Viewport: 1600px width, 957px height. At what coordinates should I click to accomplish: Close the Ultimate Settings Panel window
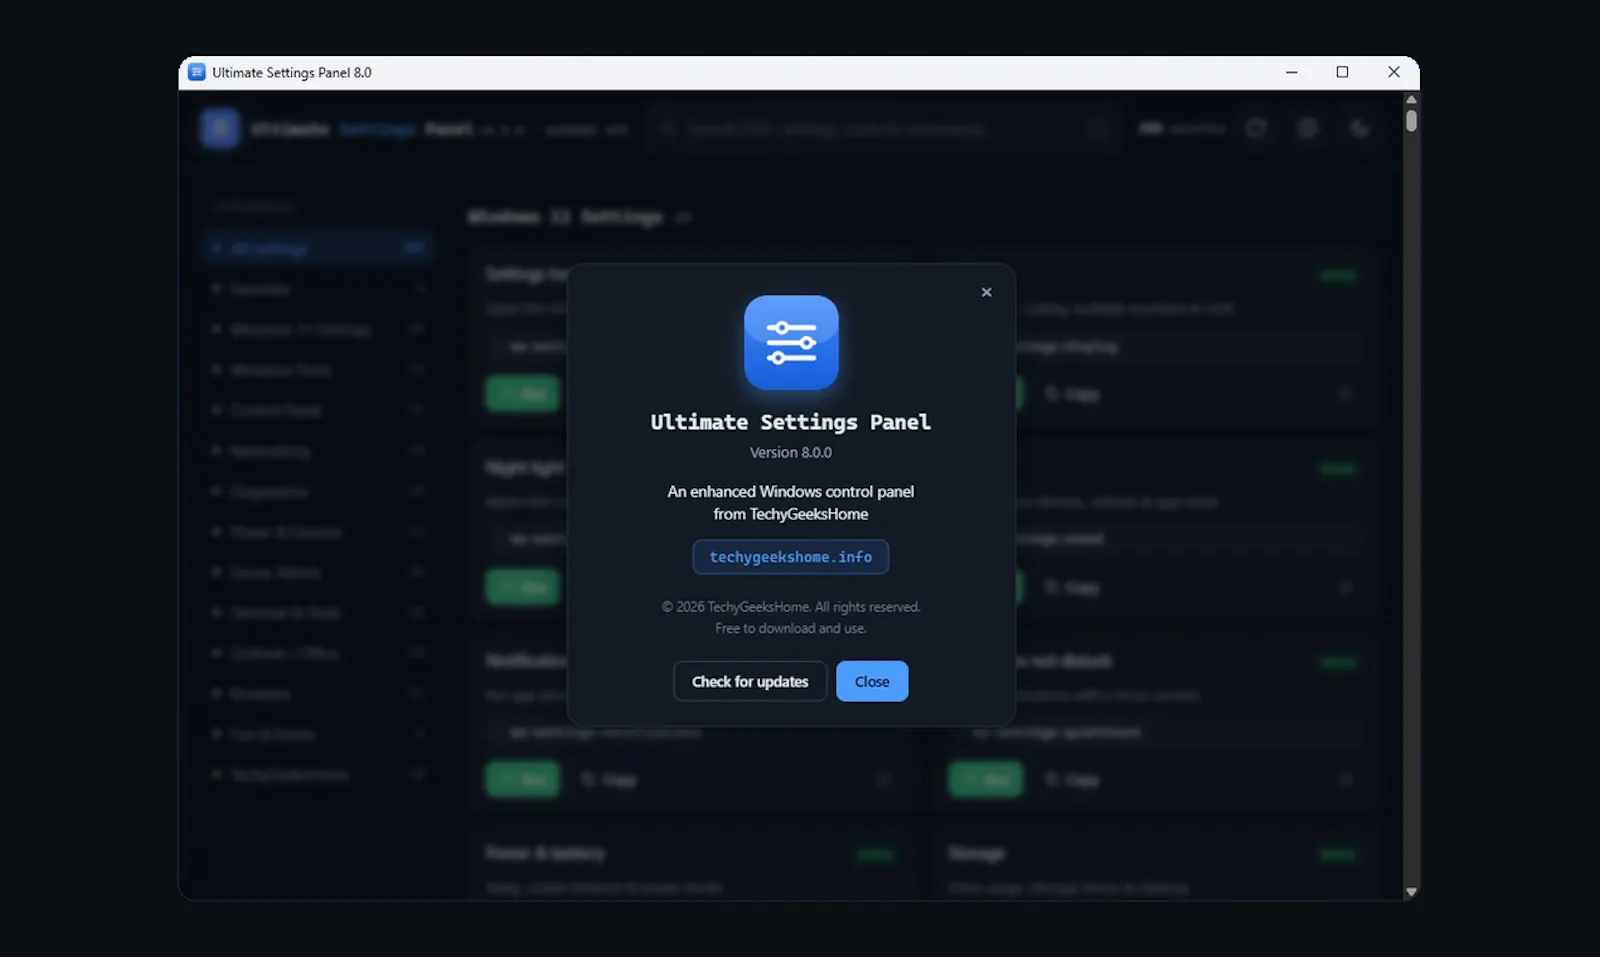1393,72
